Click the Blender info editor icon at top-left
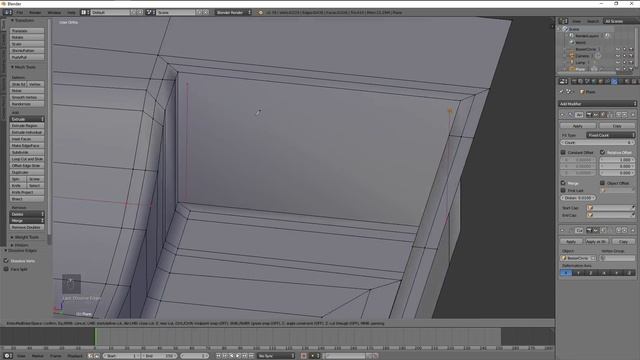 coord(8,12)
